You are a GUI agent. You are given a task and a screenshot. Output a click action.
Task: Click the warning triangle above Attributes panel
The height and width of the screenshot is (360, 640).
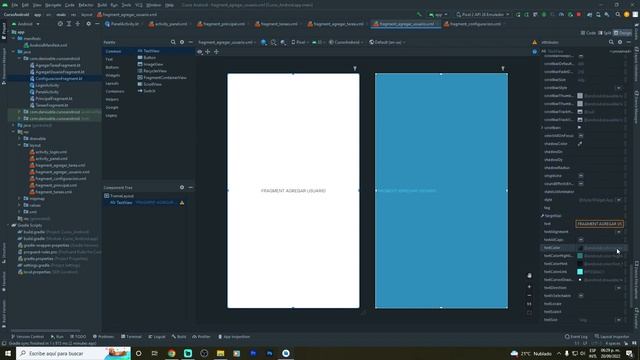[x=535, y=42]
